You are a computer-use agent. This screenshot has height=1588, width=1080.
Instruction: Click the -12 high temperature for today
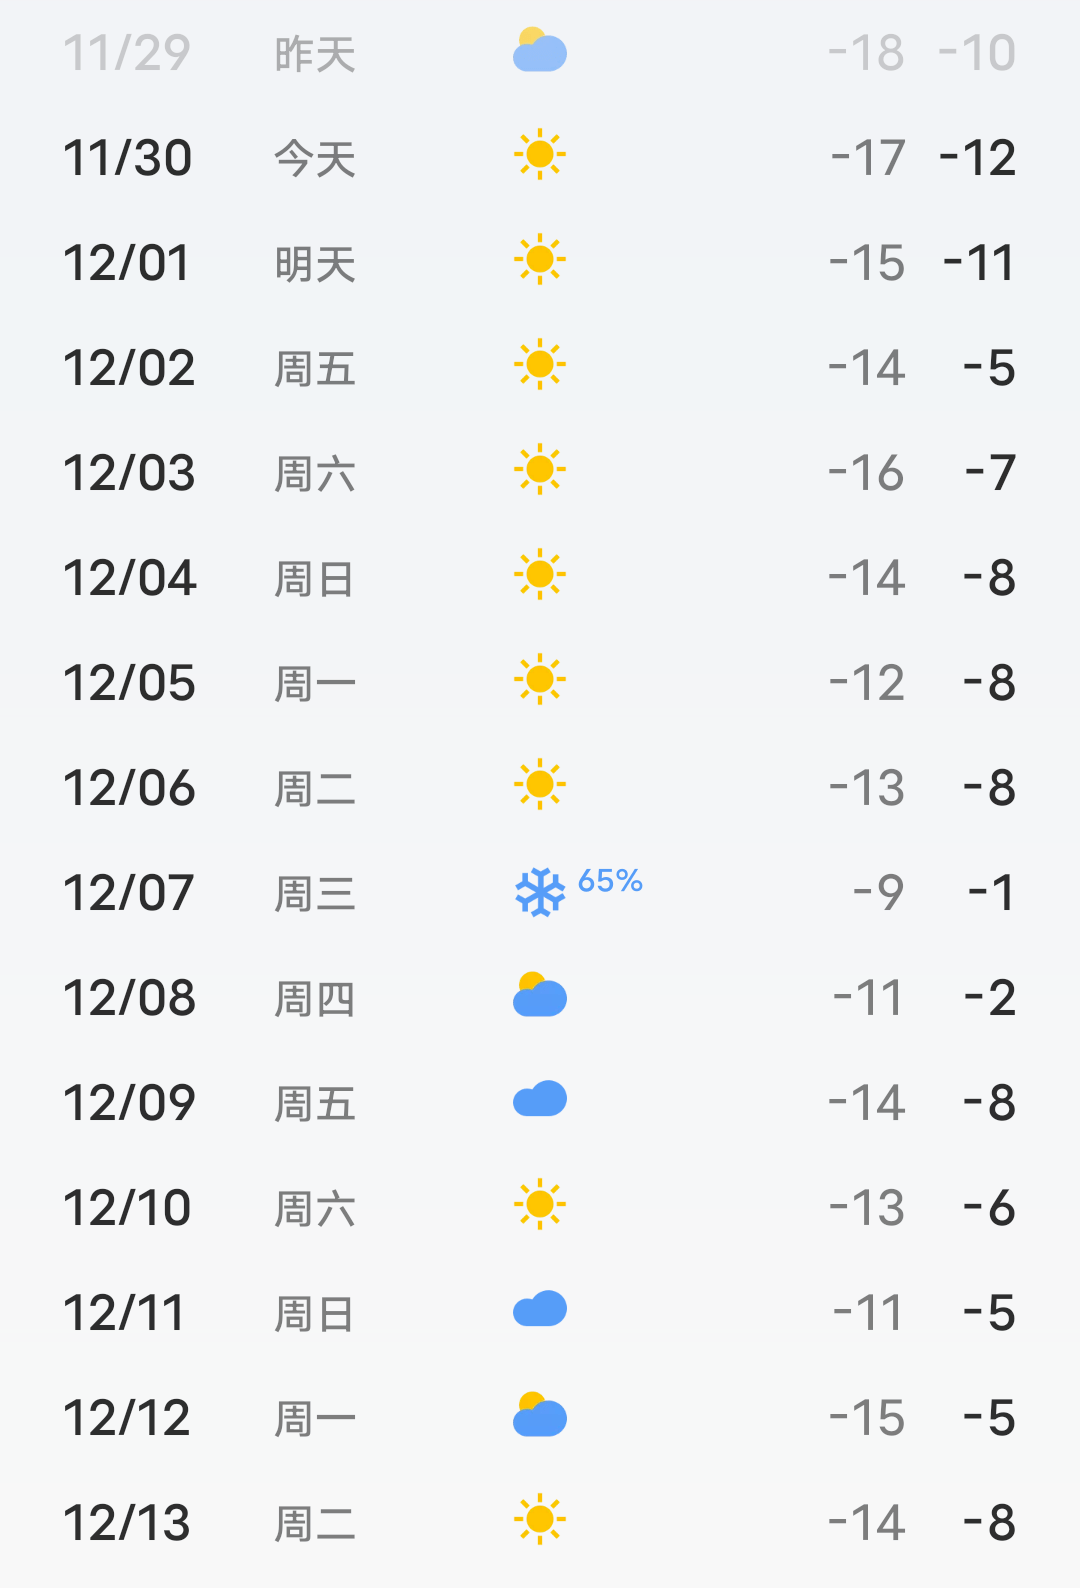click(x=978, y=159)
